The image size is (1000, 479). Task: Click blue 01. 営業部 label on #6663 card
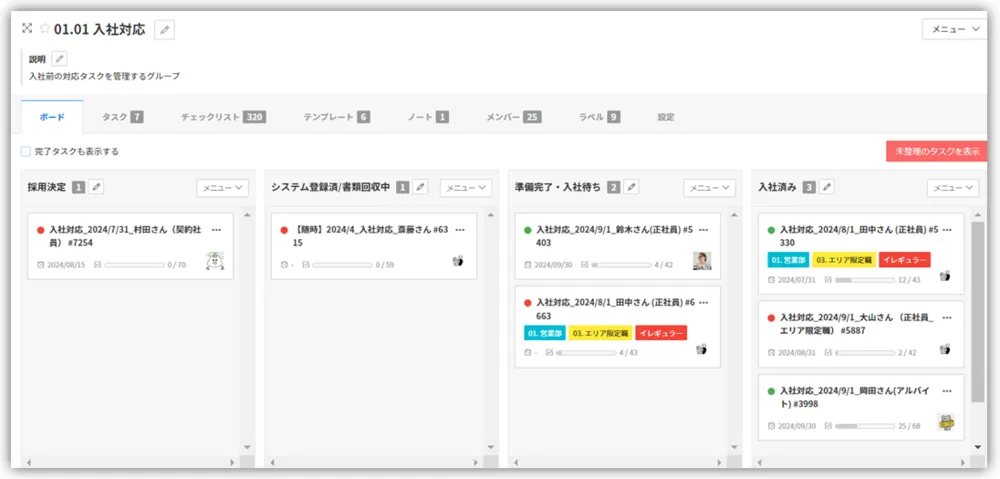click(x=545, y=333)
